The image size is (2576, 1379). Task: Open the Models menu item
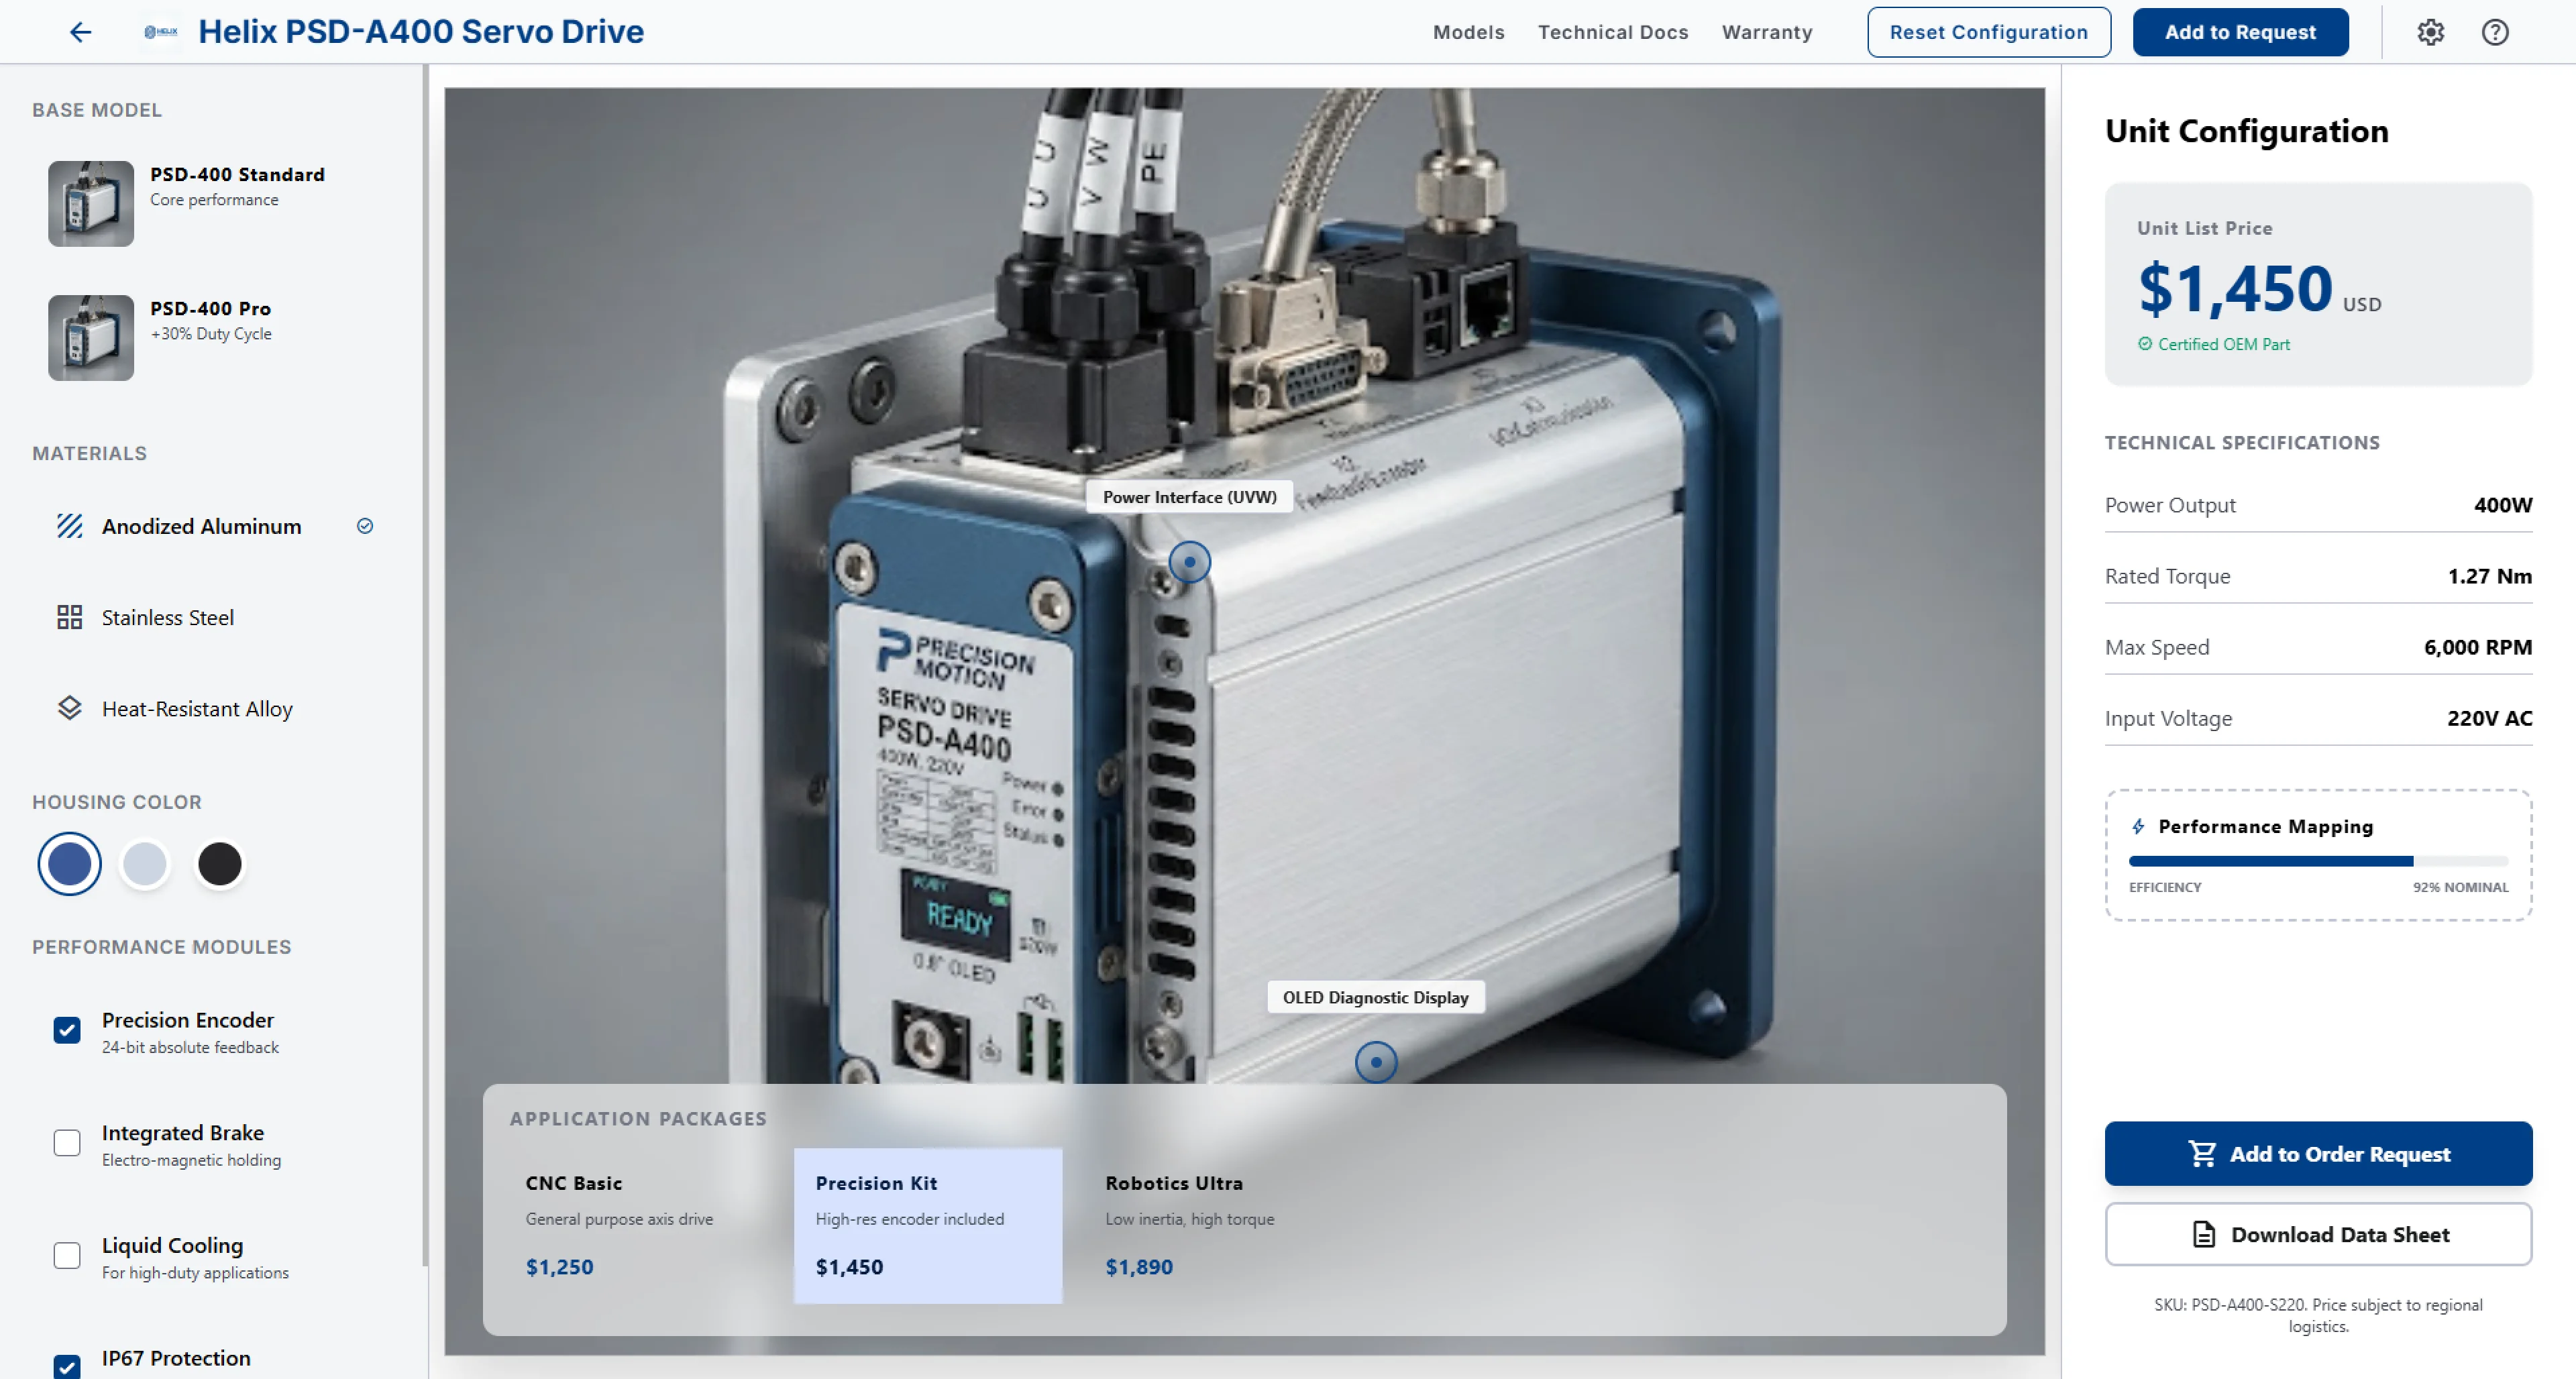coord(1468,32)
